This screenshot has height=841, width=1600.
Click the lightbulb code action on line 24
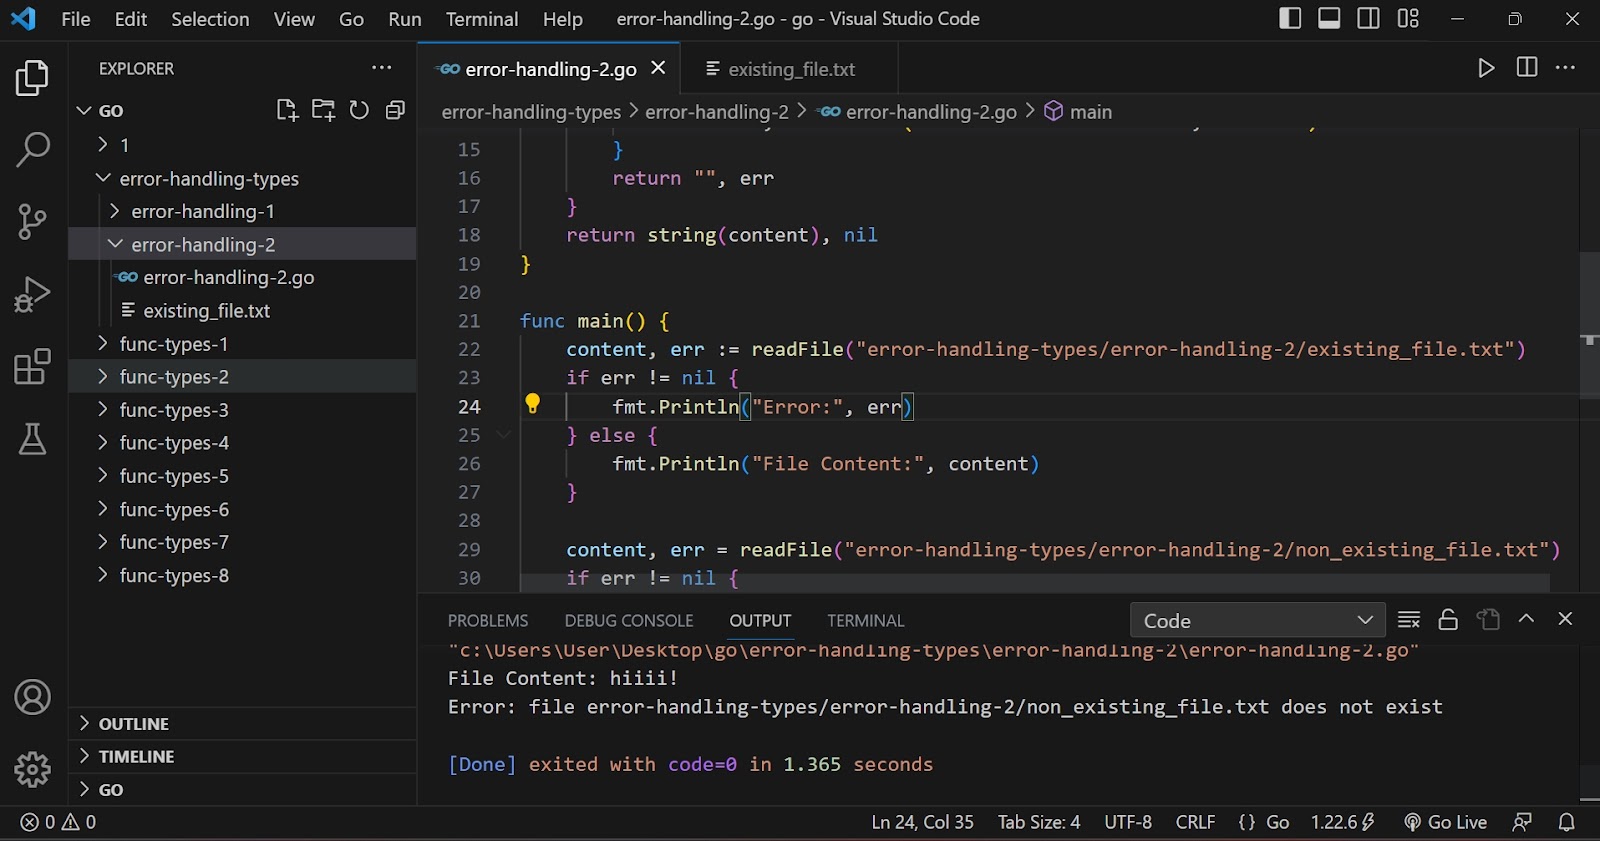coord(532,403)
